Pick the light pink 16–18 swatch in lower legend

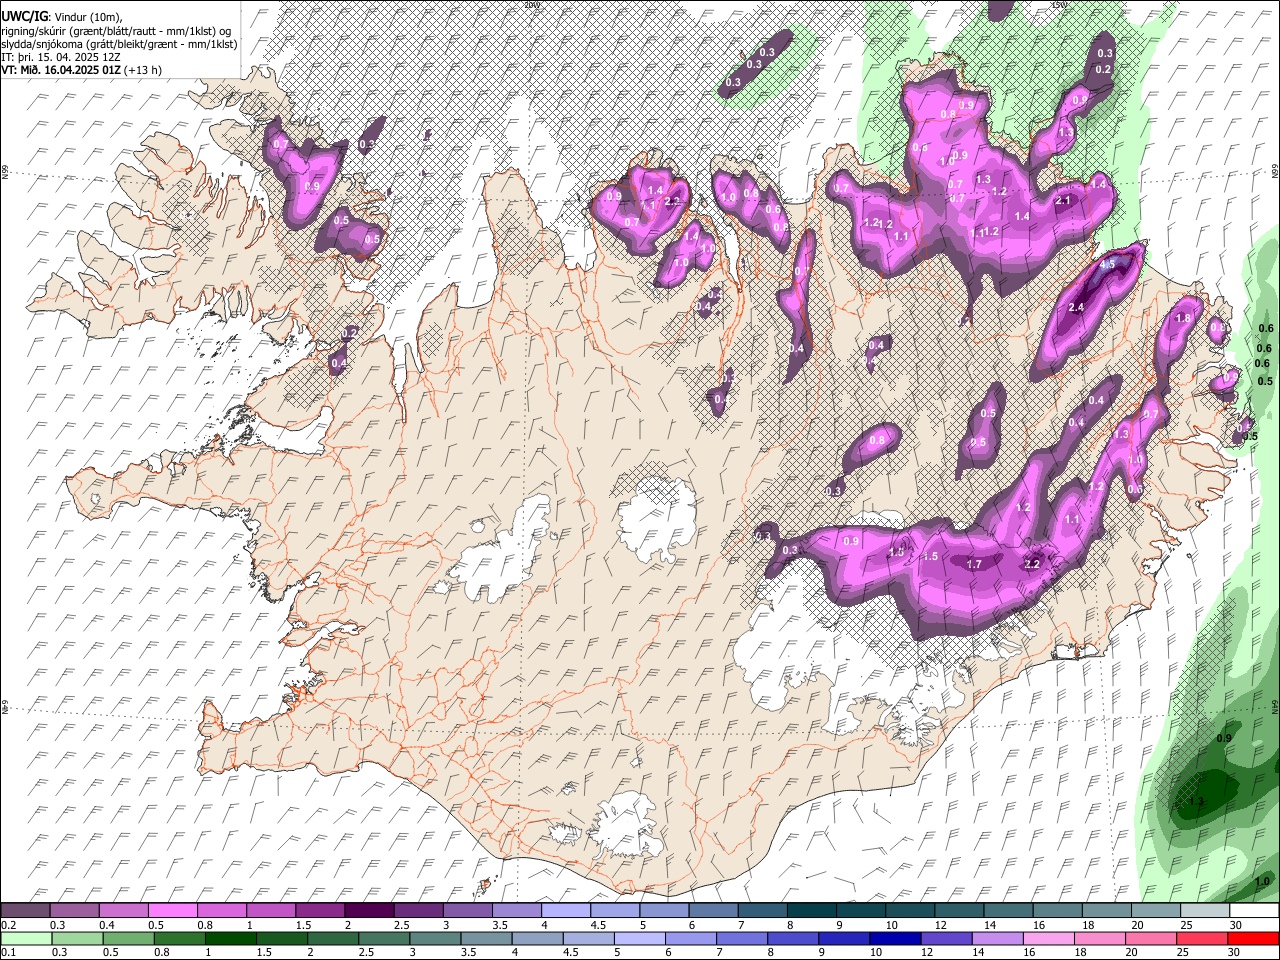(x=1047, y=938)
